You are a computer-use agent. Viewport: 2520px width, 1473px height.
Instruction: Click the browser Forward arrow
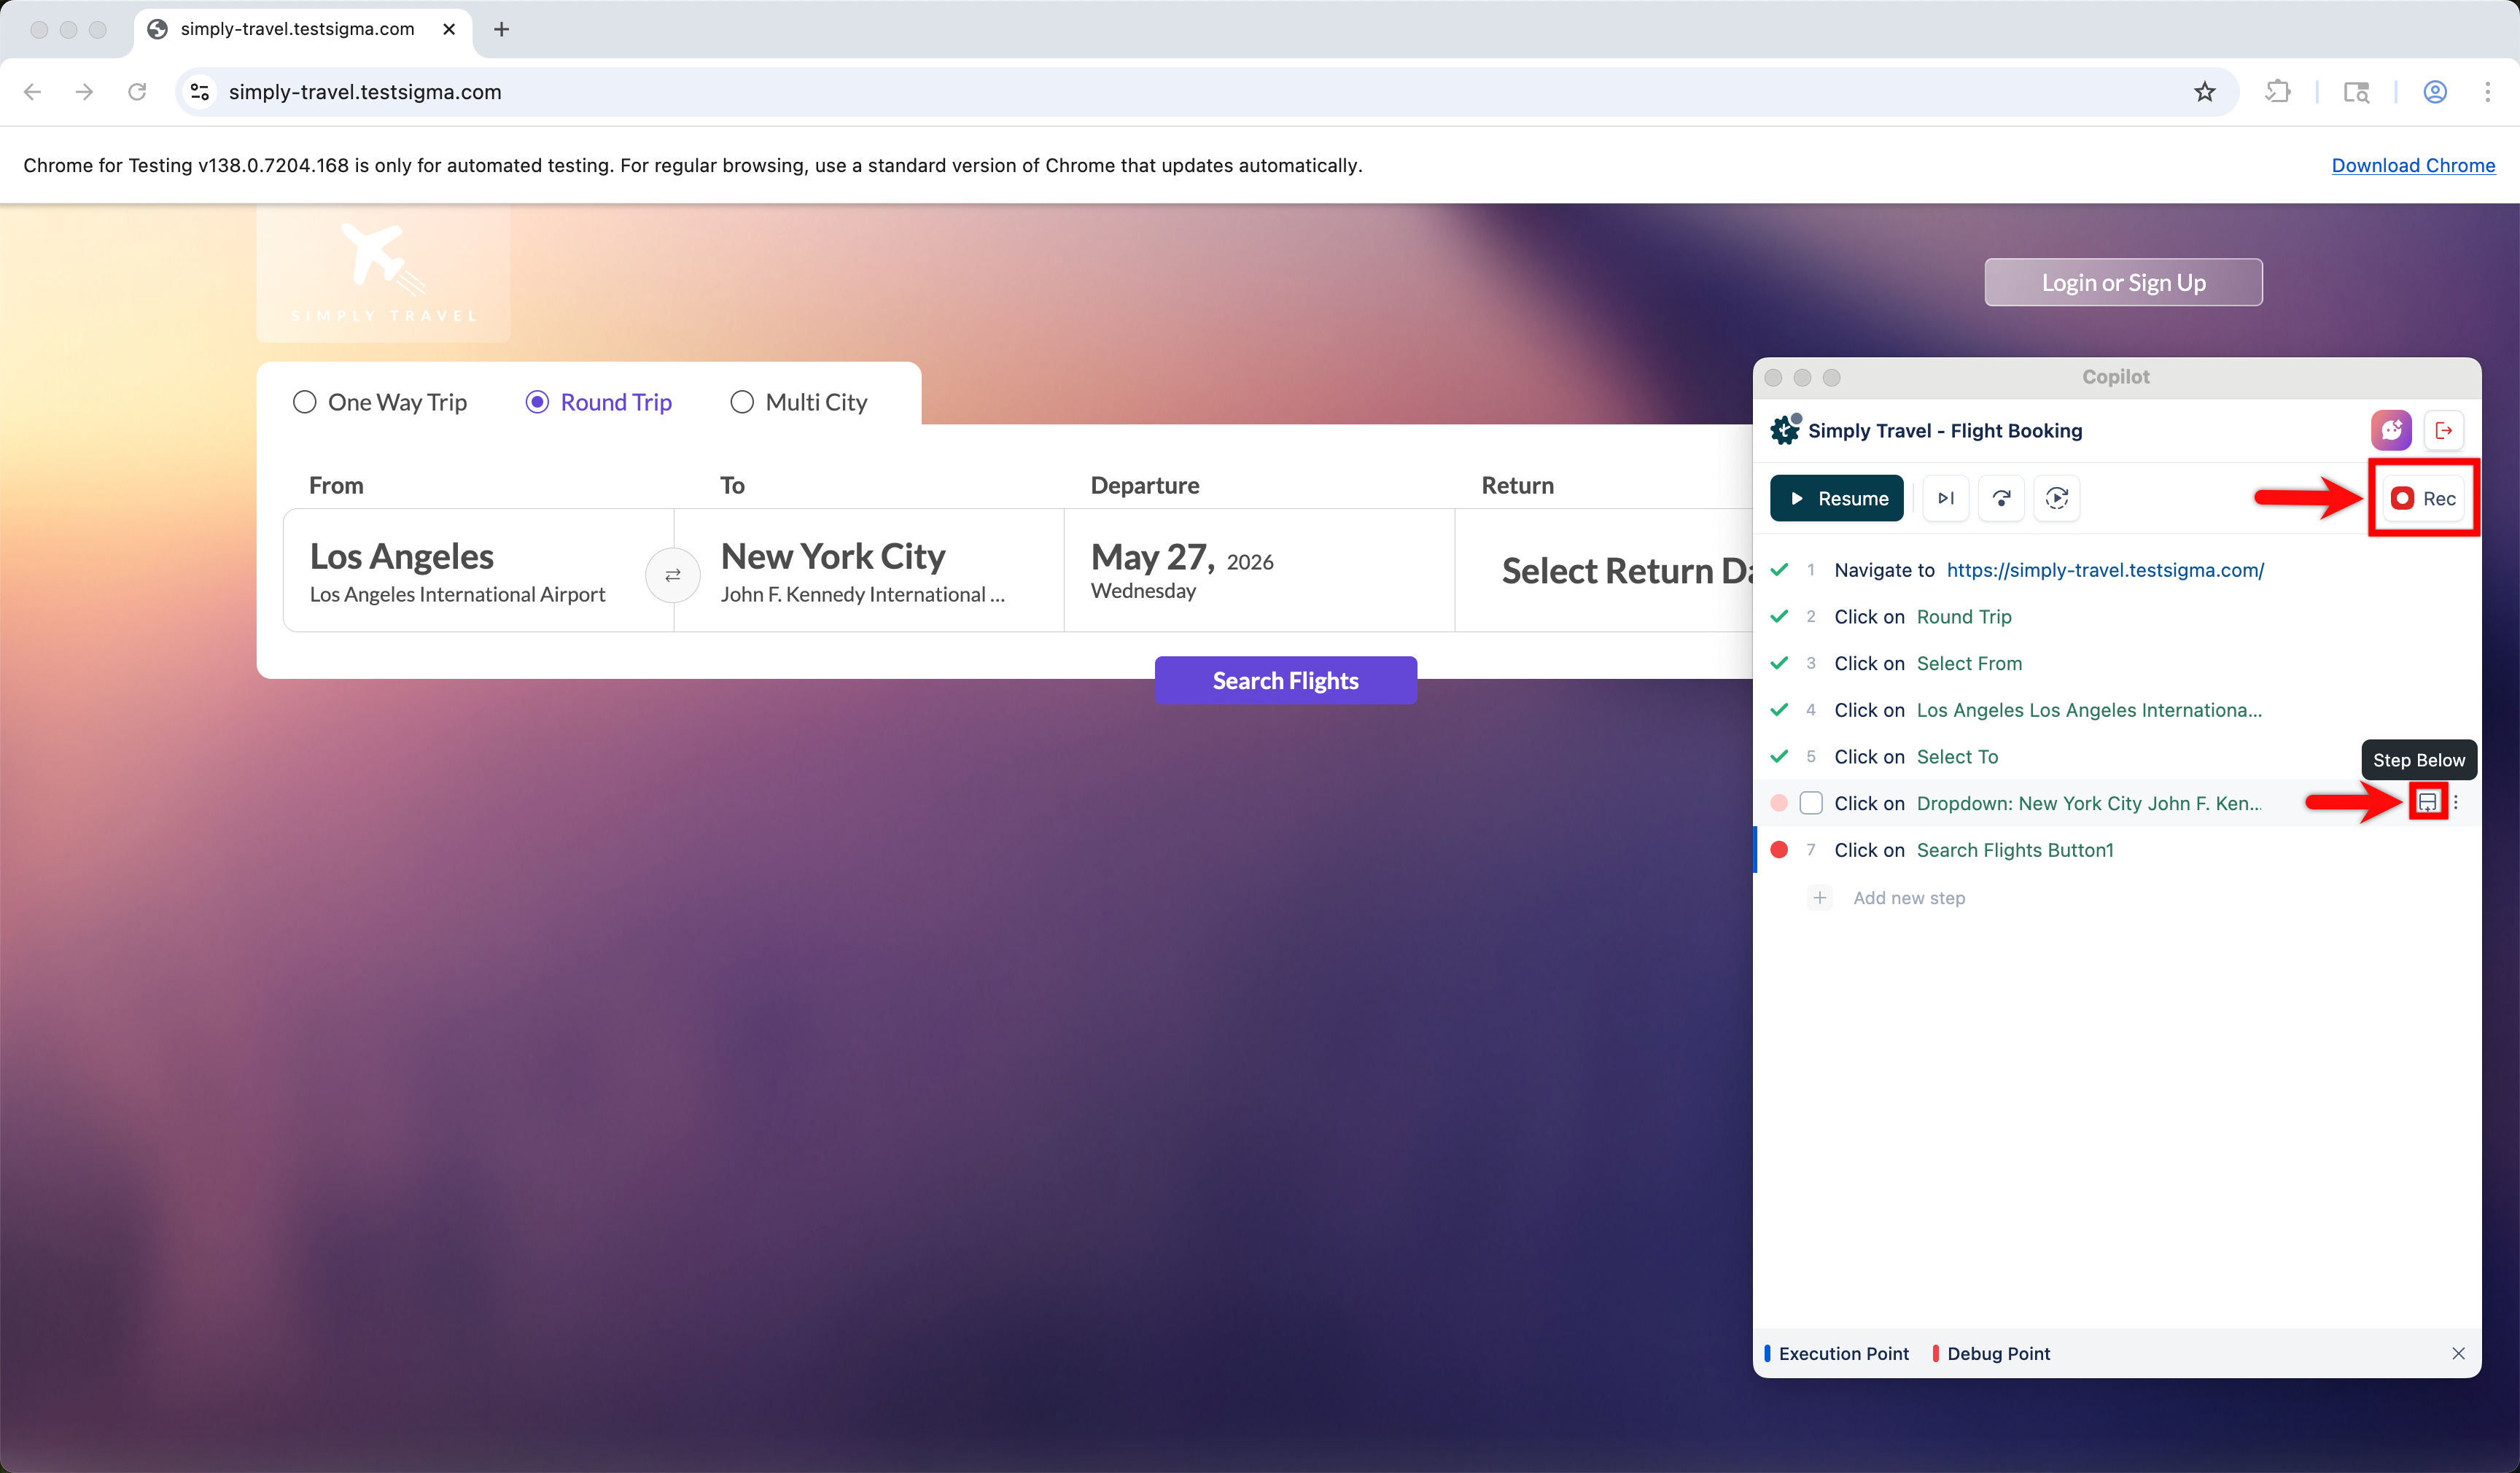point(84,92)
